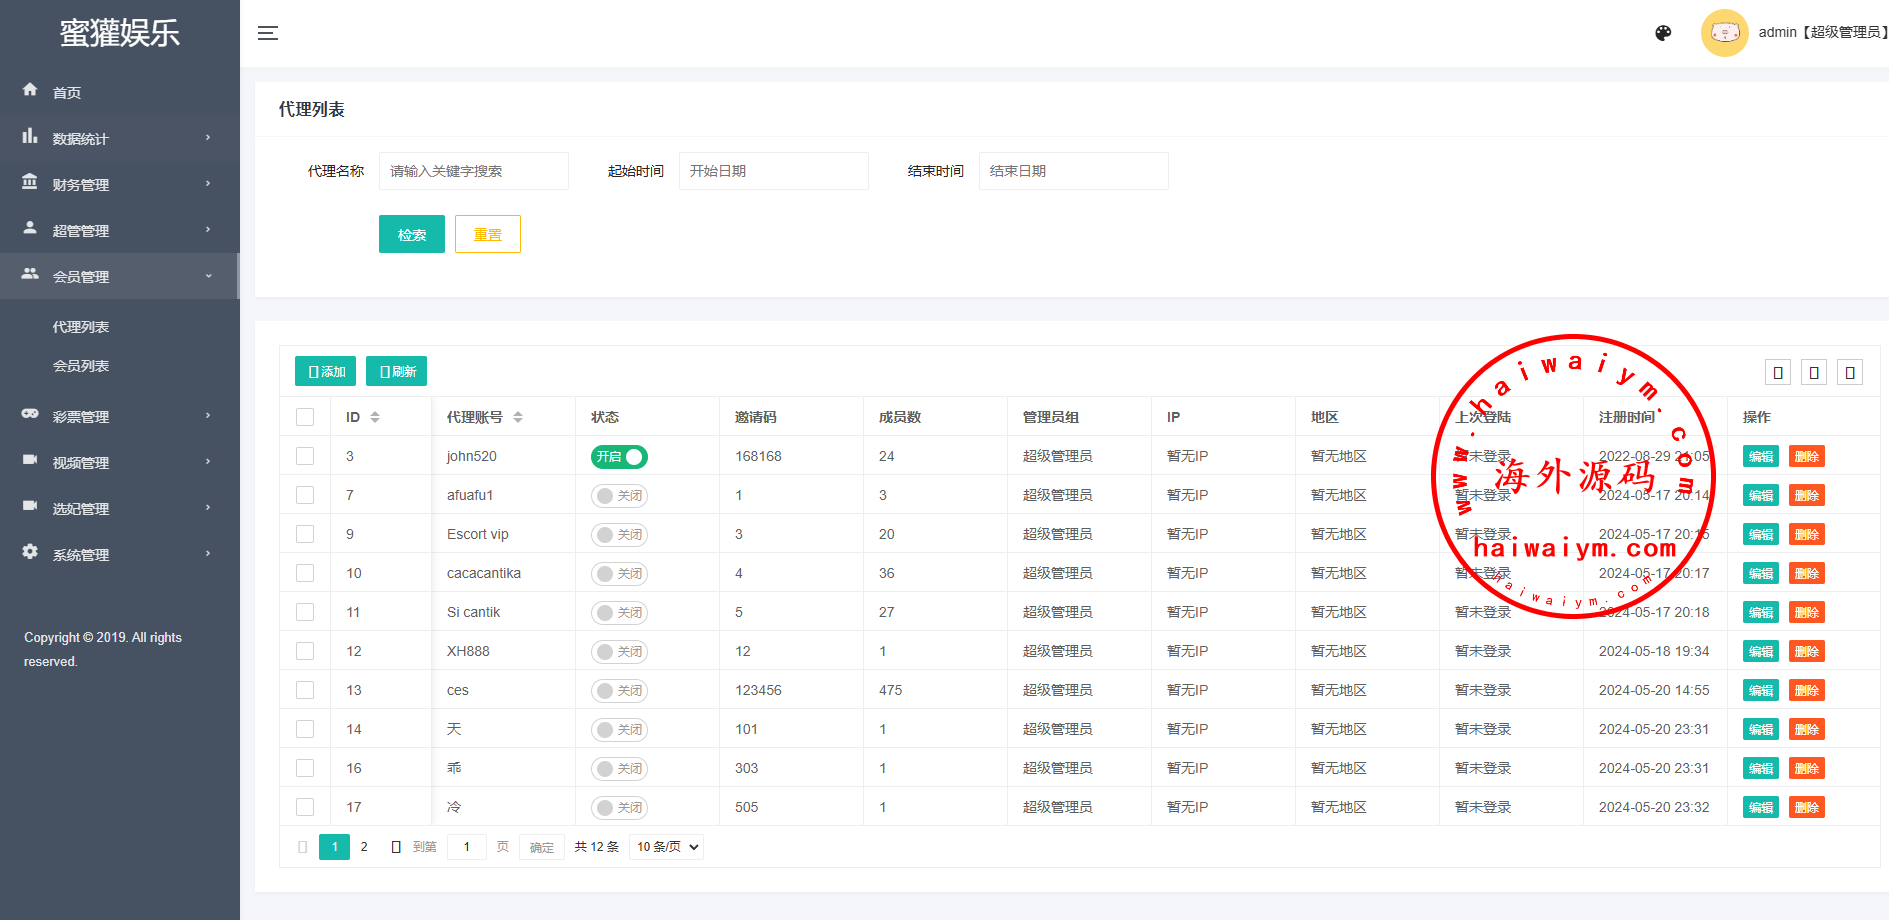Toggle off the john520 status switch
The width and height of the screenshot is (1889, 920).
click(619, 457)
